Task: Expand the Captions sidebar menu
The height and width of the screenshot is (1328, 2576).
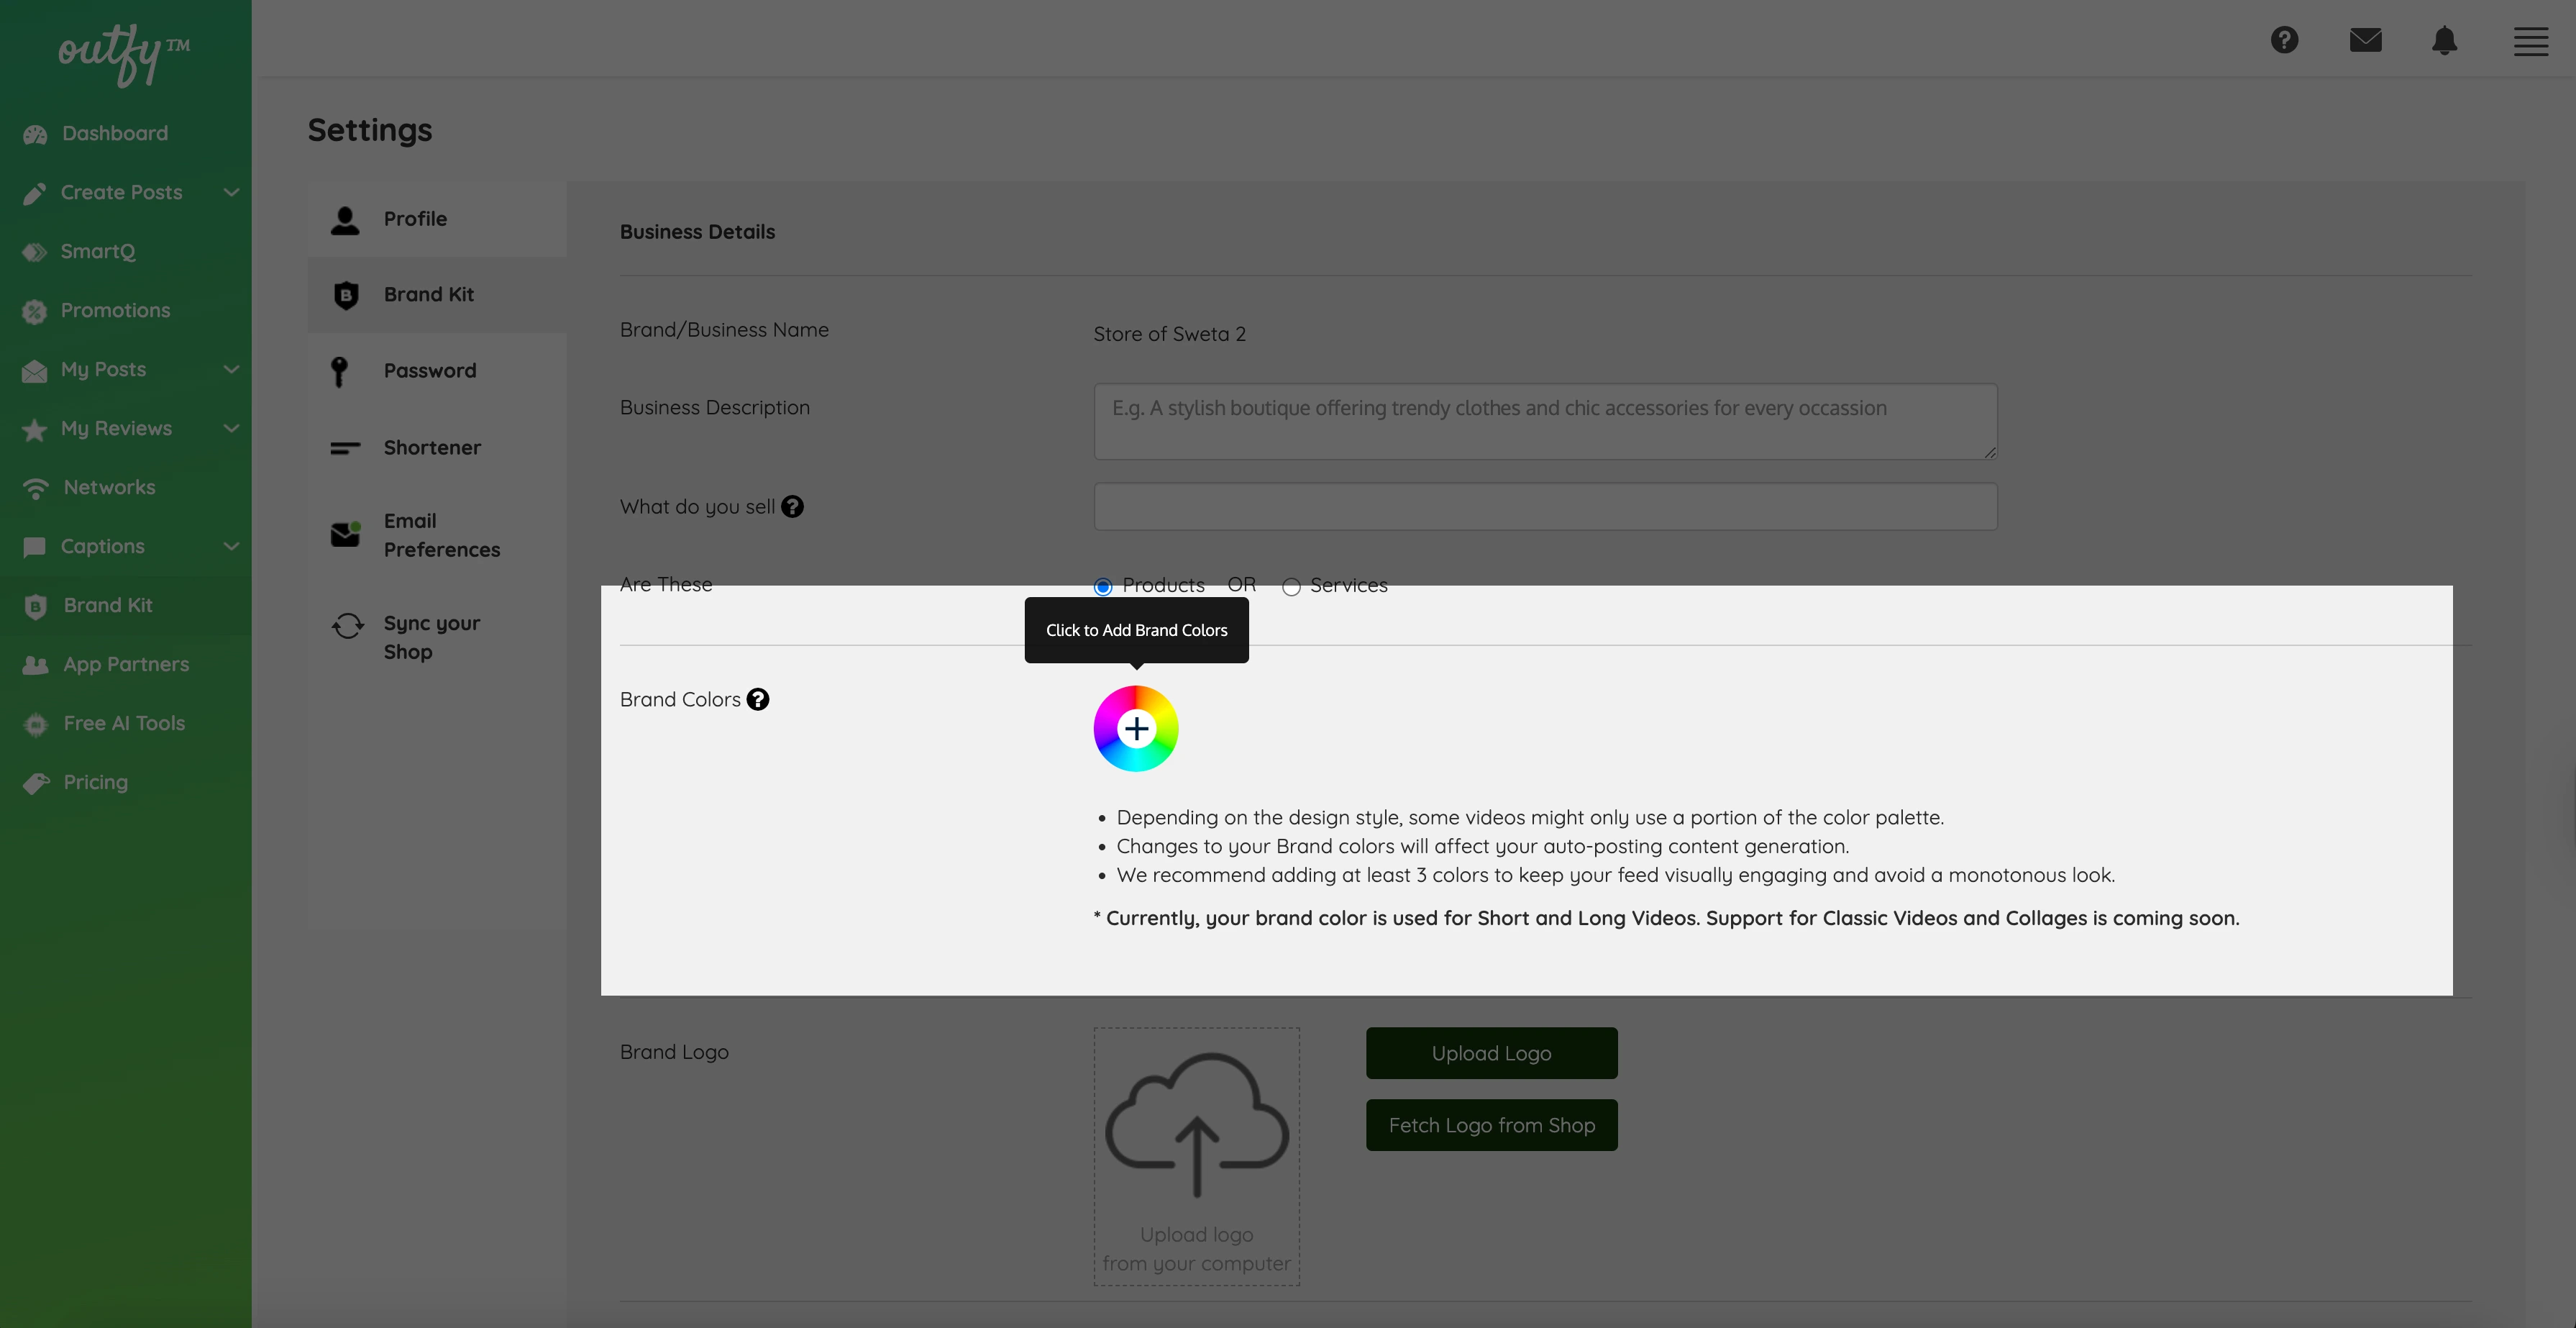Action: click(230, 546)
